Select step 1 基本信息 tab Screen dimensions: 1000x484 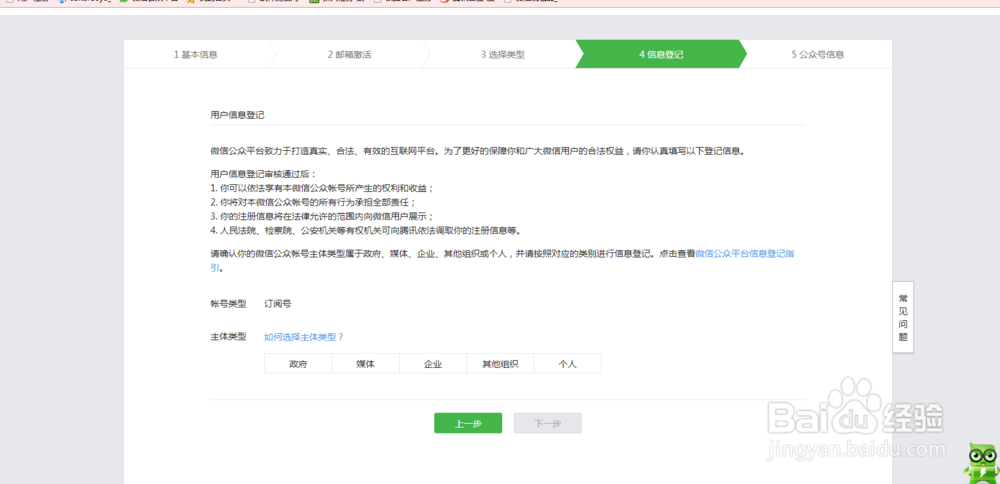click(x=196, y=54)
